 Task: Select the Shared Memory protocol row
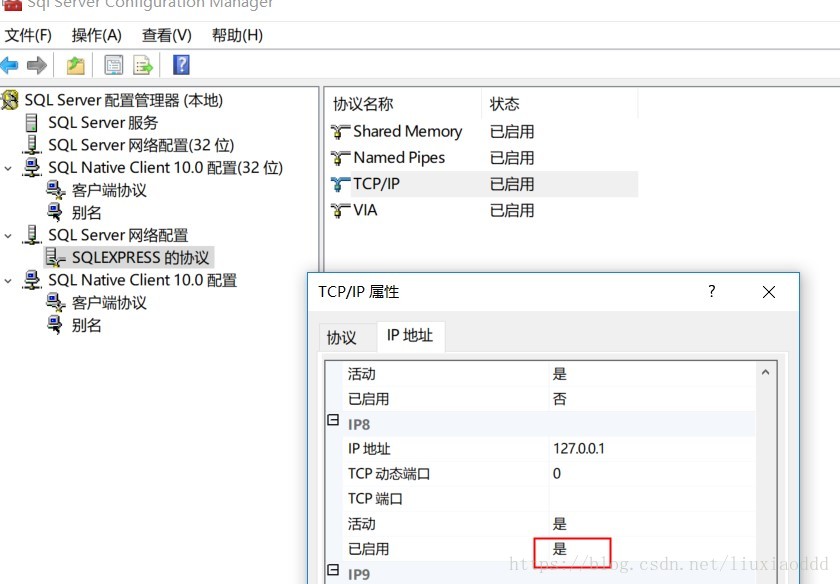(x=482, y=132)
